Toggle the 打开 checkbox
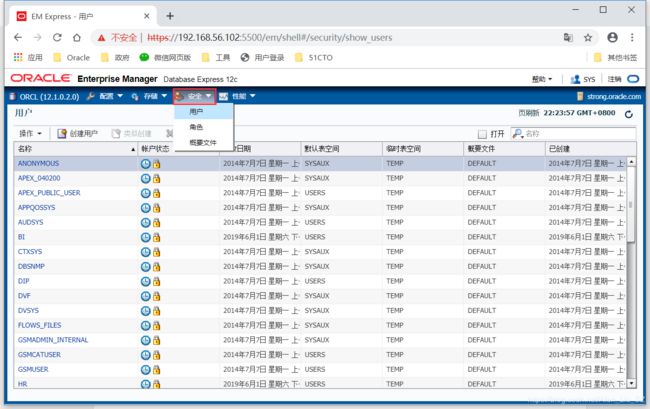The width and height of the screenshot is (650, 409). tap(482, 134)
